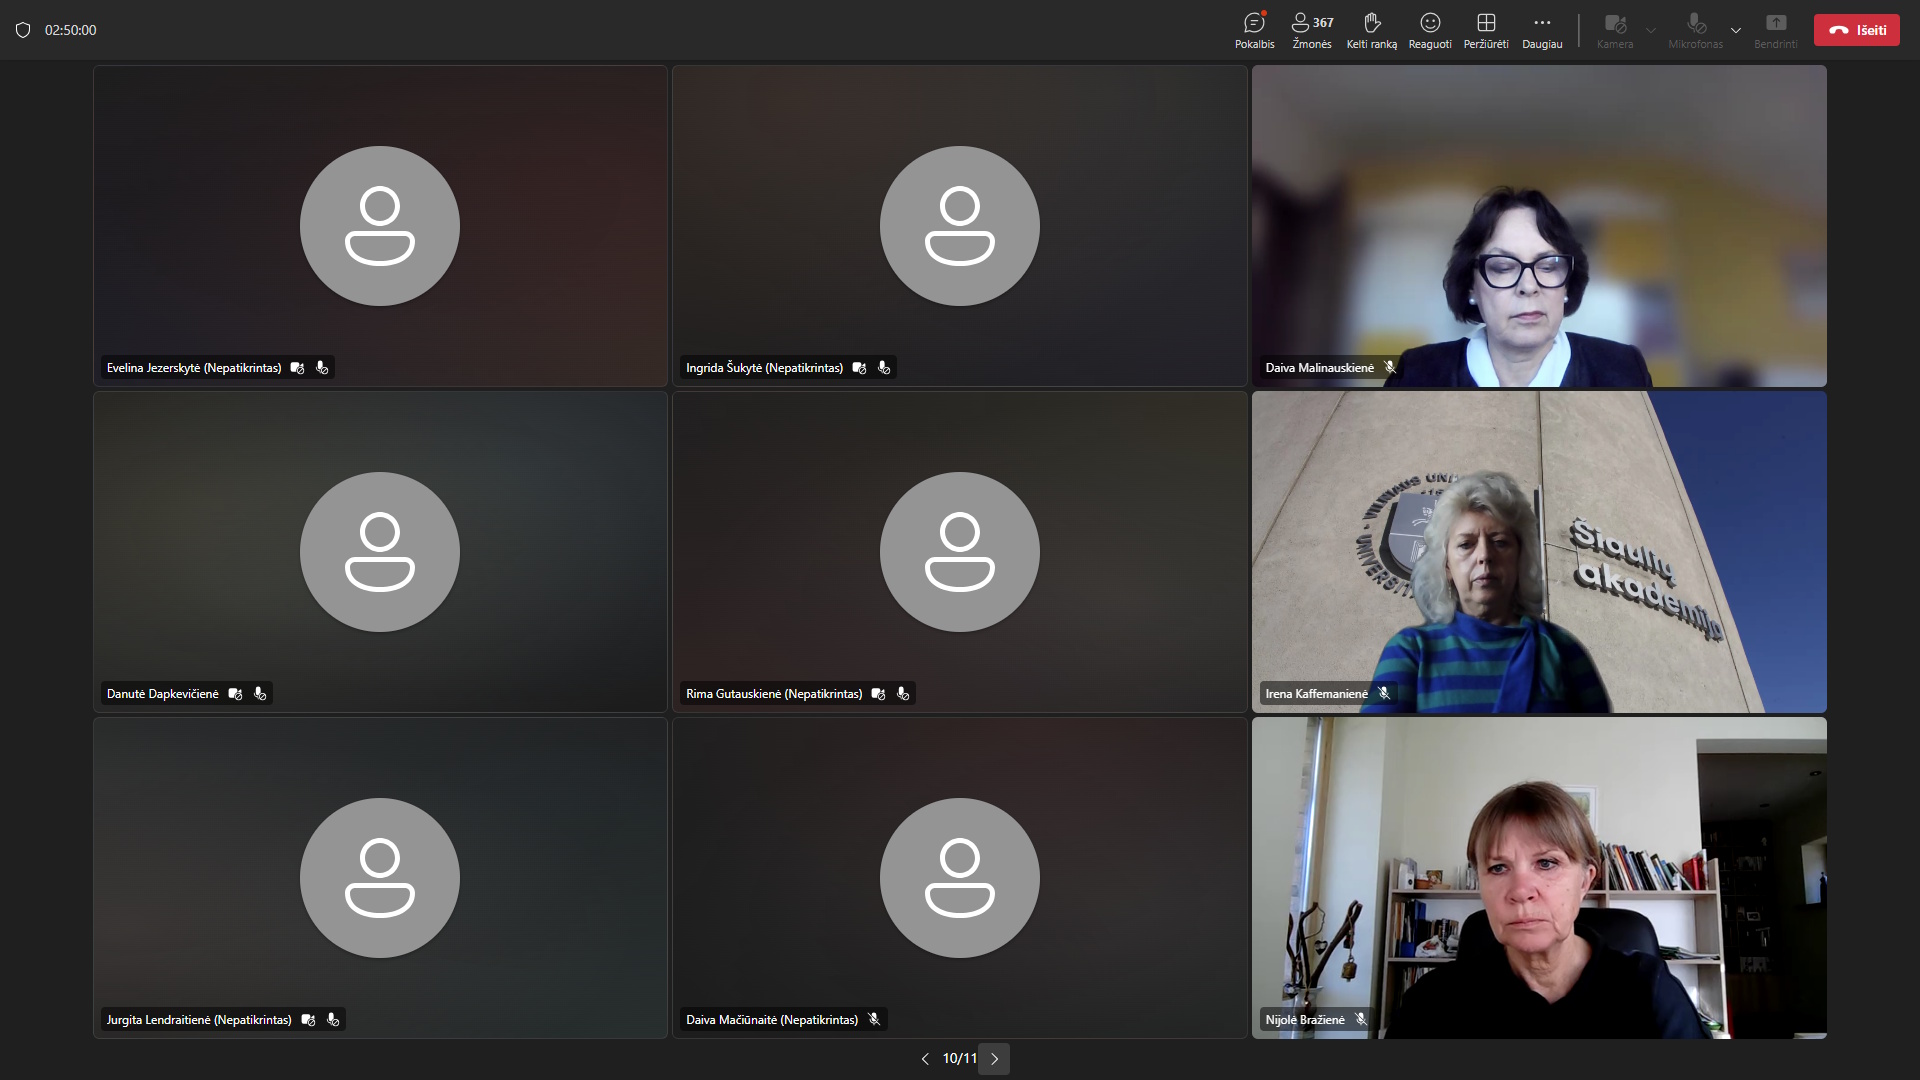Click Daiva Malinauskienė's muted microphone icon
1920x1080 pixels.
1390,368
